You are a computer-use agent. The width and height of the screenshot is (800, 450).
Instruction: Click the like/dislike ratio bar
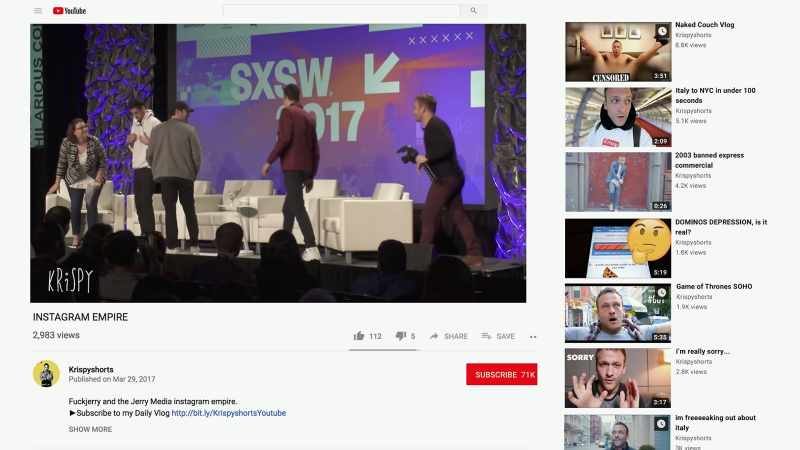[x=383, y=350]
